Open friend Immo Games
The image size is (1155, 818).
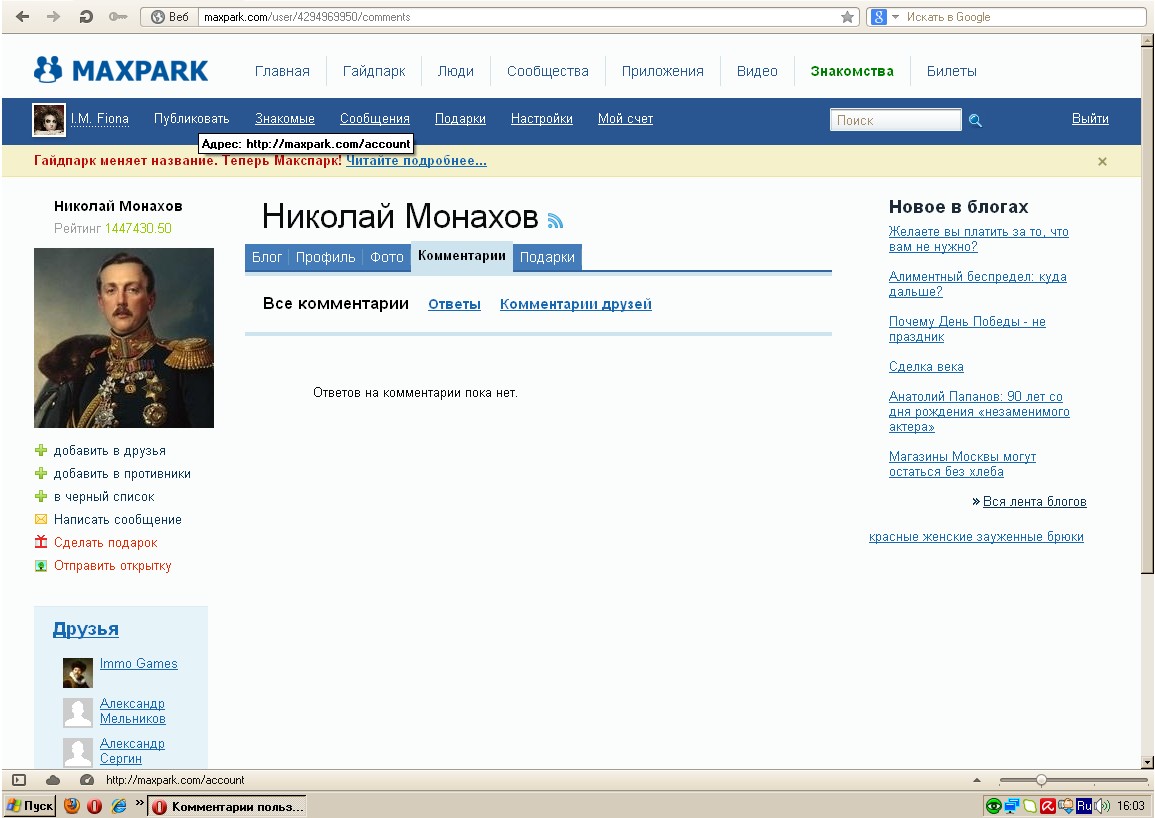[138, 663]
